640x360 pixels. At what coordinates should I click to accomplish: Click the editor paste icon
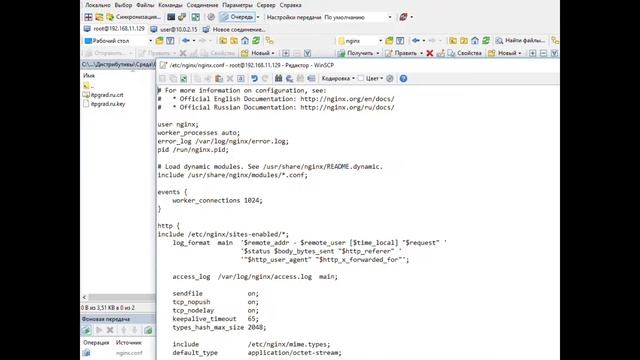click(219, 78)
